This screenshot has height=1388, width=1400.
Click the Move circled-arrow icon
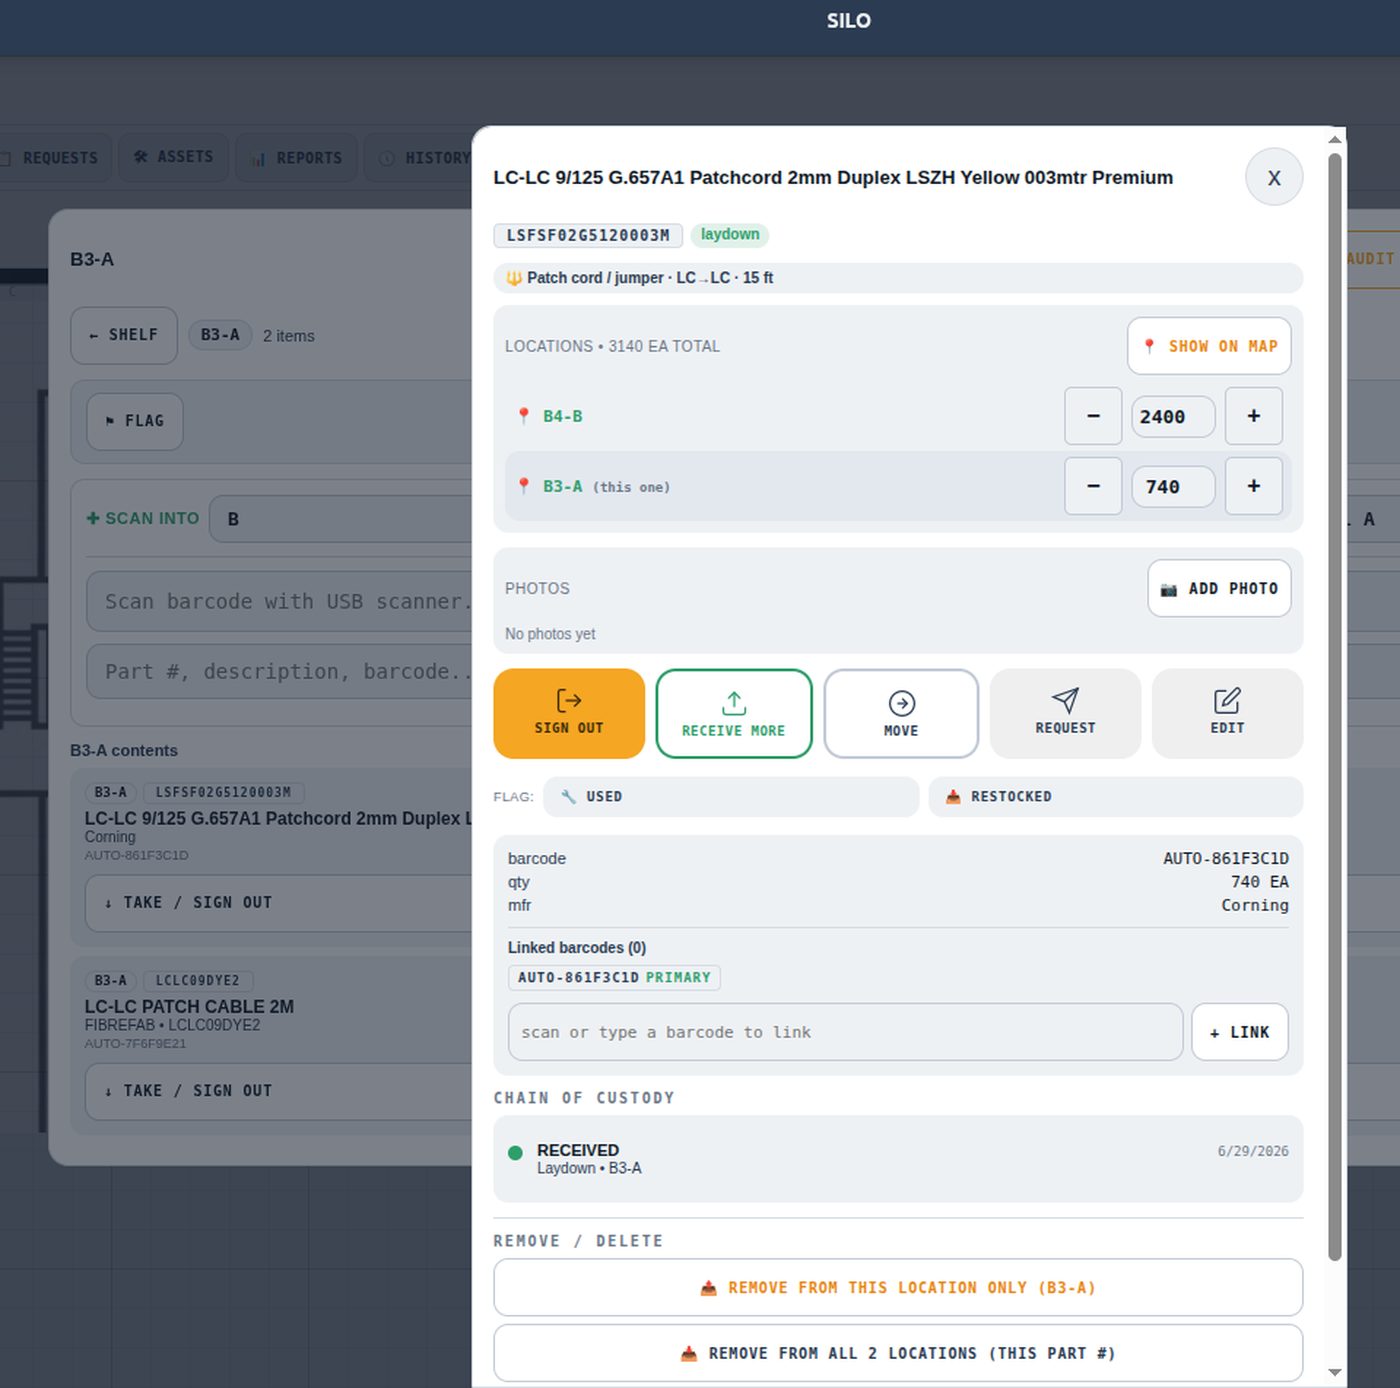pos(901,703)
